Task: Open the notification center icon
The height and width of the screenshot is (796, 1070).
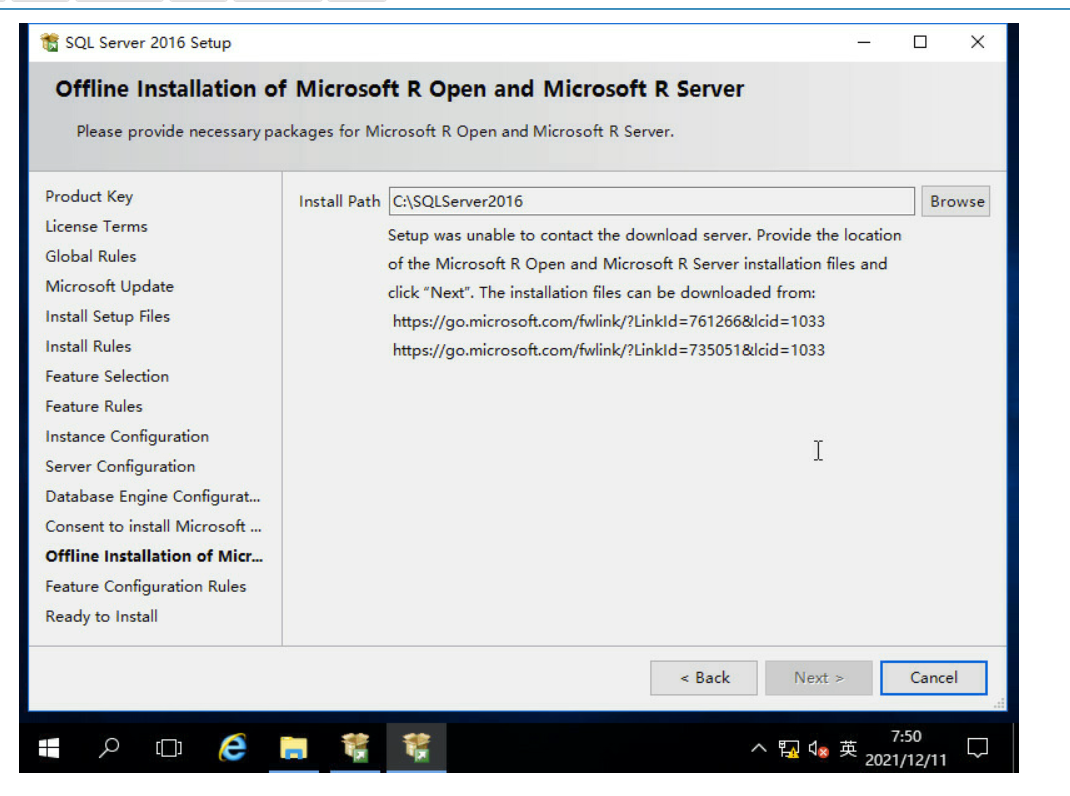Action: point(978,748)
